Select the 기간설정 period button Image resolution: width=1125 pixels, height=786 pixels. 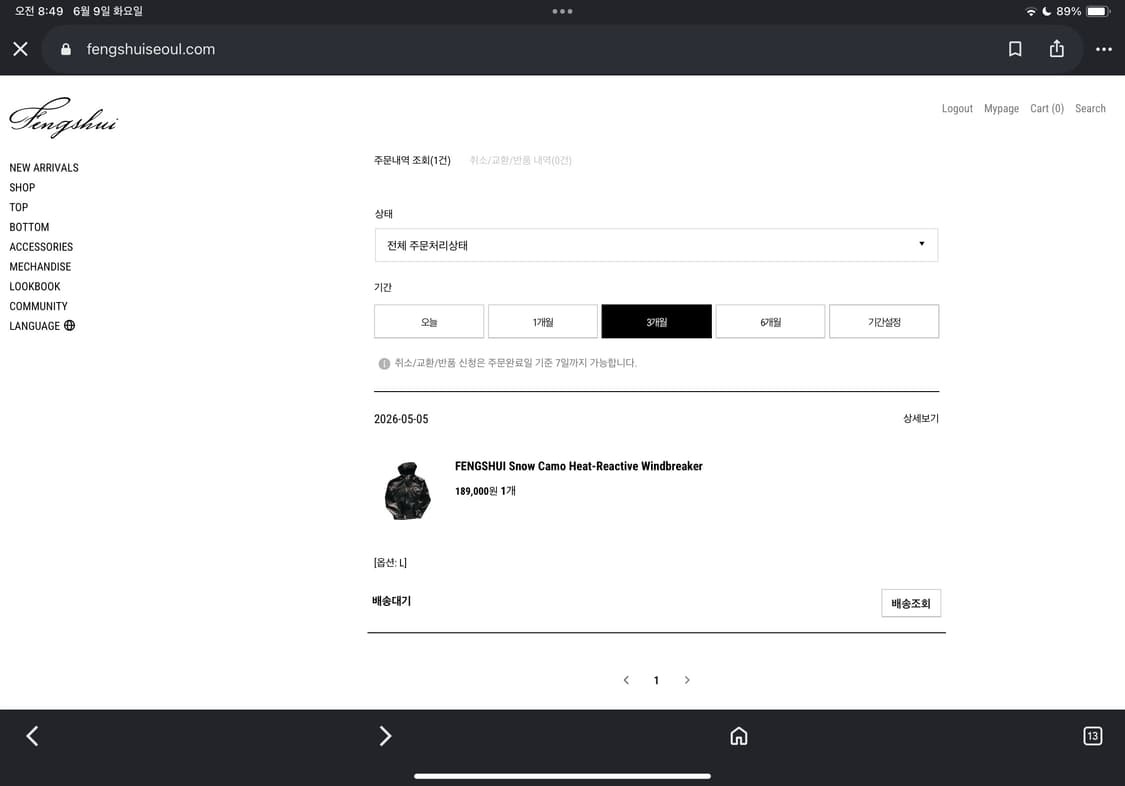pyautogui.click(x=884, y=321)
